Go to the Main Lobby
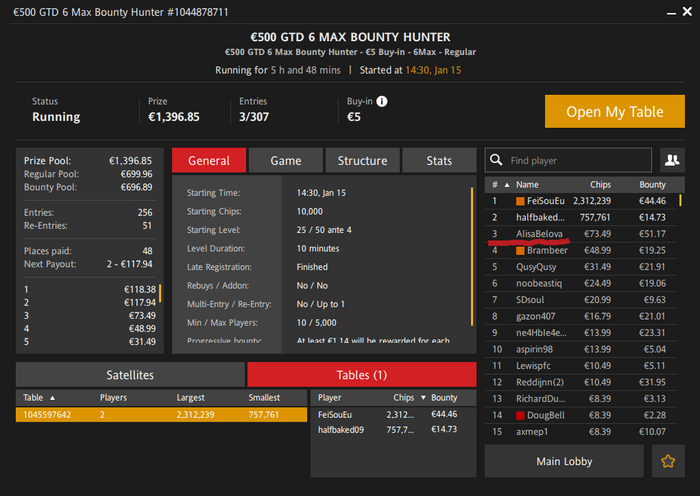The image size is (700, 496). (564, 461)
